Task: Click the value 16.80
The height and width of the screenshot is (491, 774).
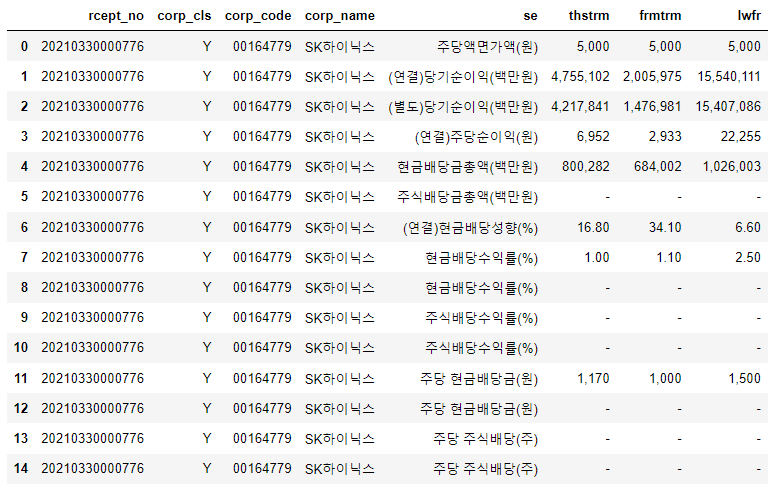Action: point(593,227)
